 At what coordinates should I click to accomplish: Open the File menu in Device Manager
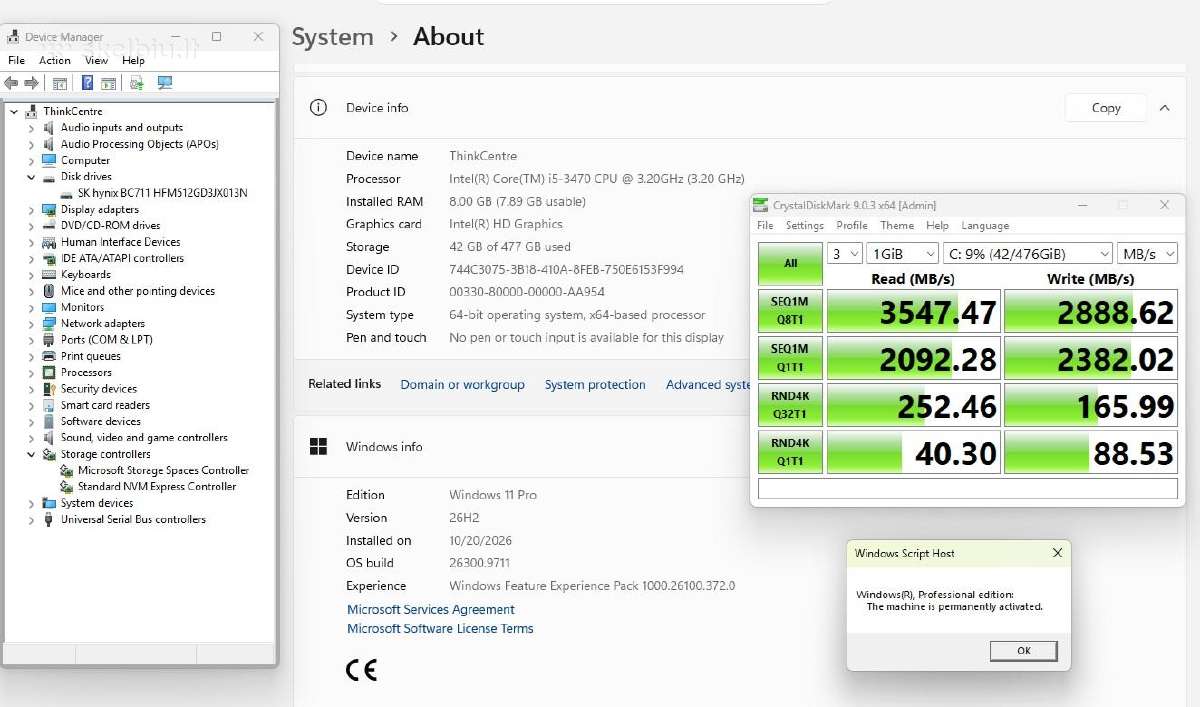point(16,60)
